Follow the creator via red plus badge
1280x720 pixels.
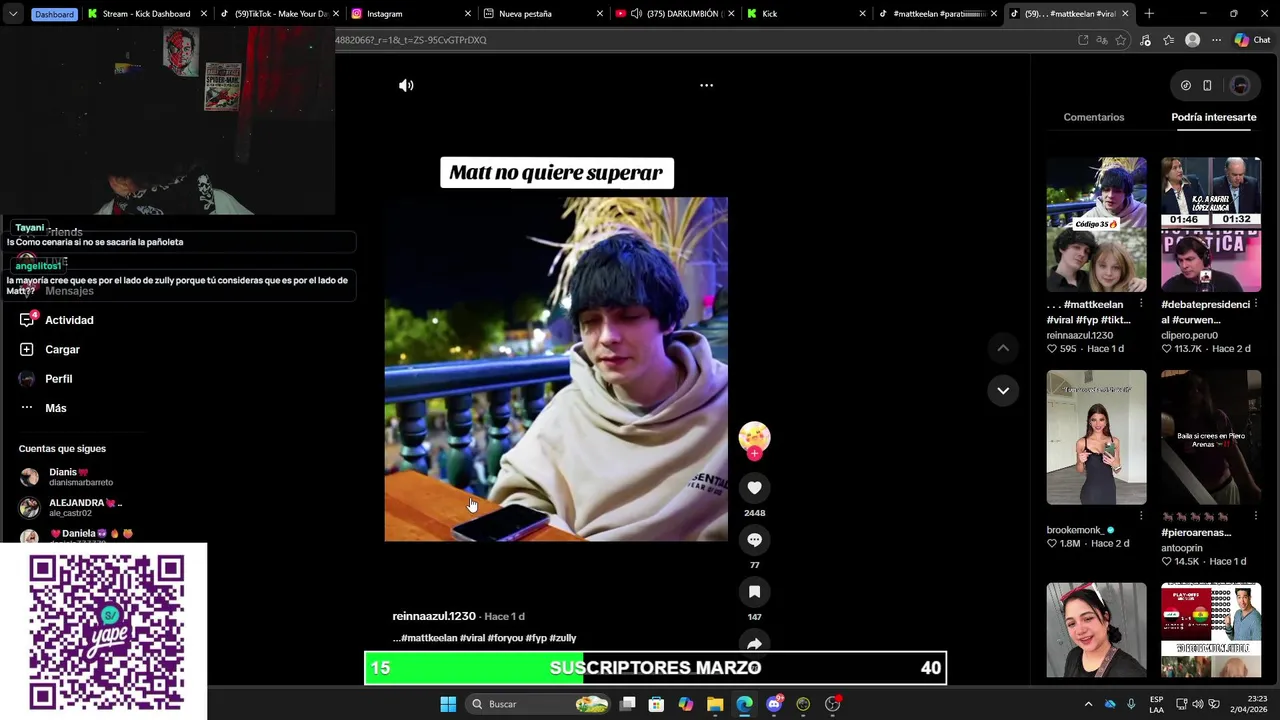click(754, 454)
